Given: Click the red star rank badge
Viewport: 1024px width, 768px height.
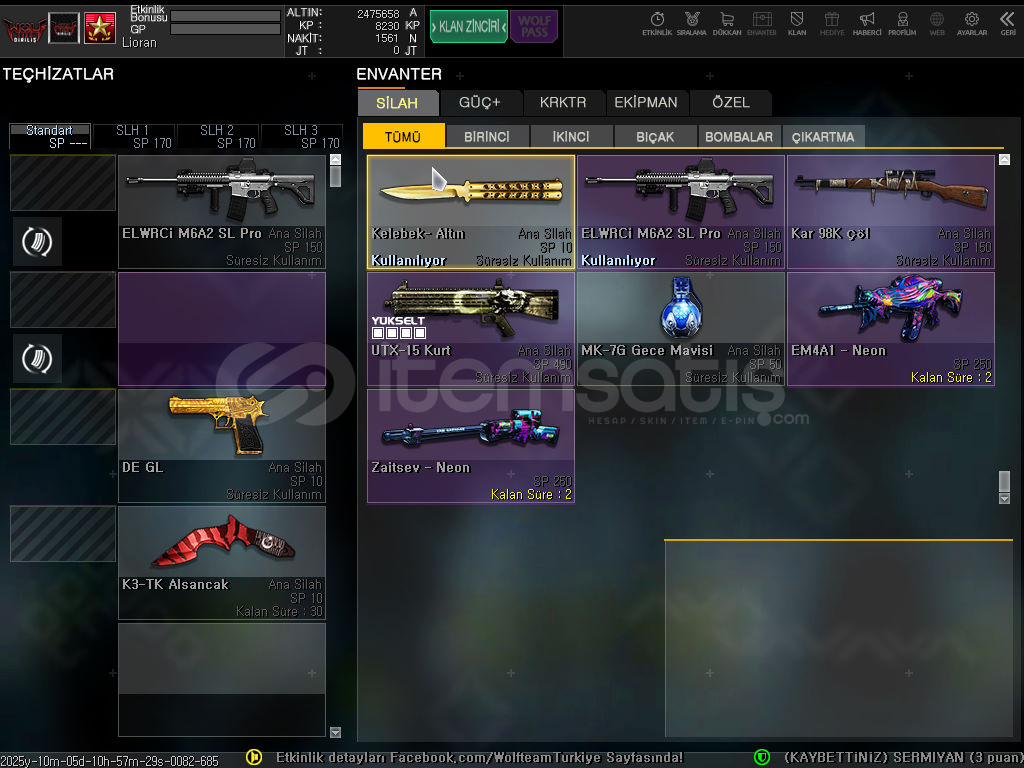Looking at the screenshot, I should (x=100, y=28).
